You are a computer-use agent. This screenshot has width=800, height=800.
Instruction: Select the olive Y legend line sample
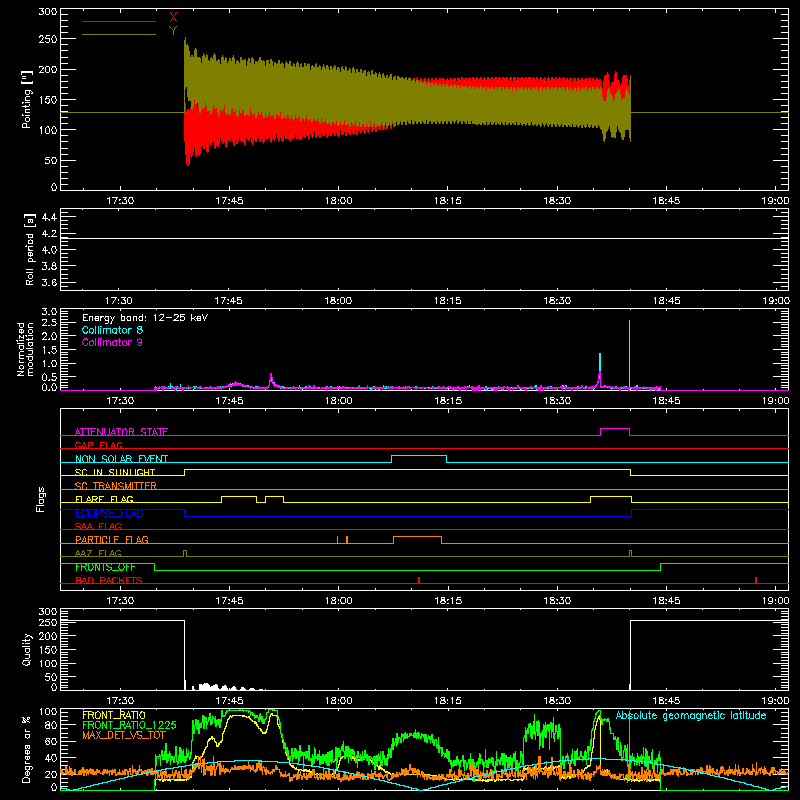click(119, 34)
